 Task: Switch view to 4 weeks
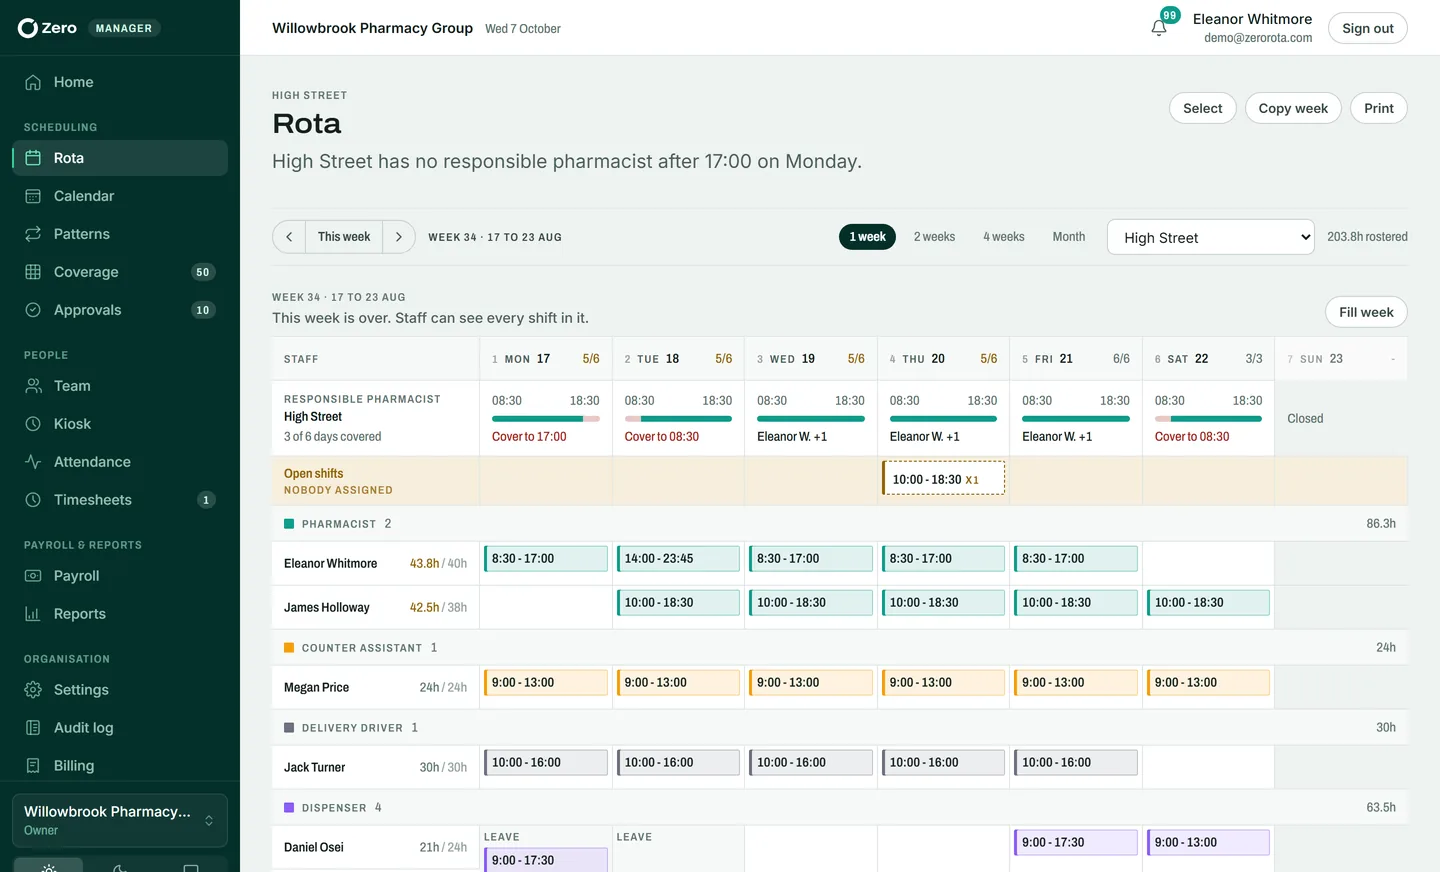click(1004, 237)
